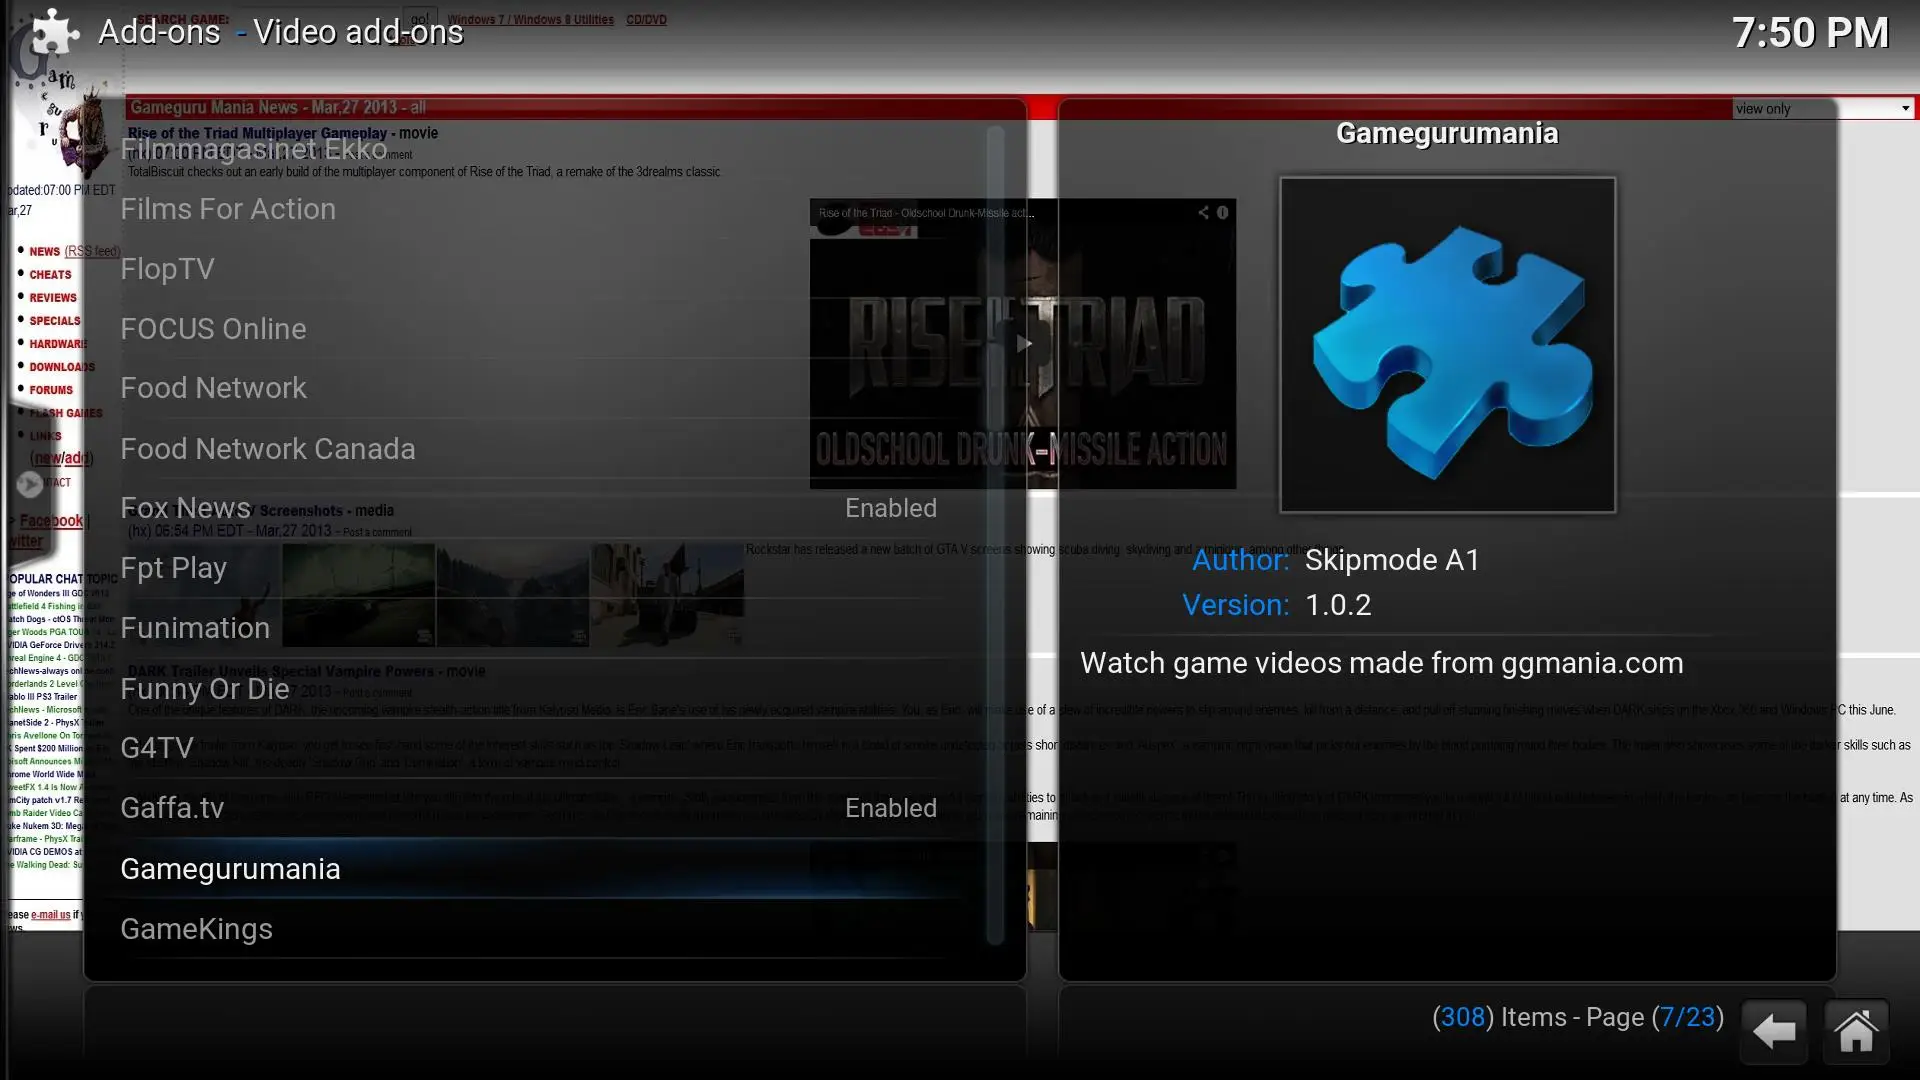Screen dimensions: 1920x1080
Task: Open Funimation add-on
Action: pos(533,628)
